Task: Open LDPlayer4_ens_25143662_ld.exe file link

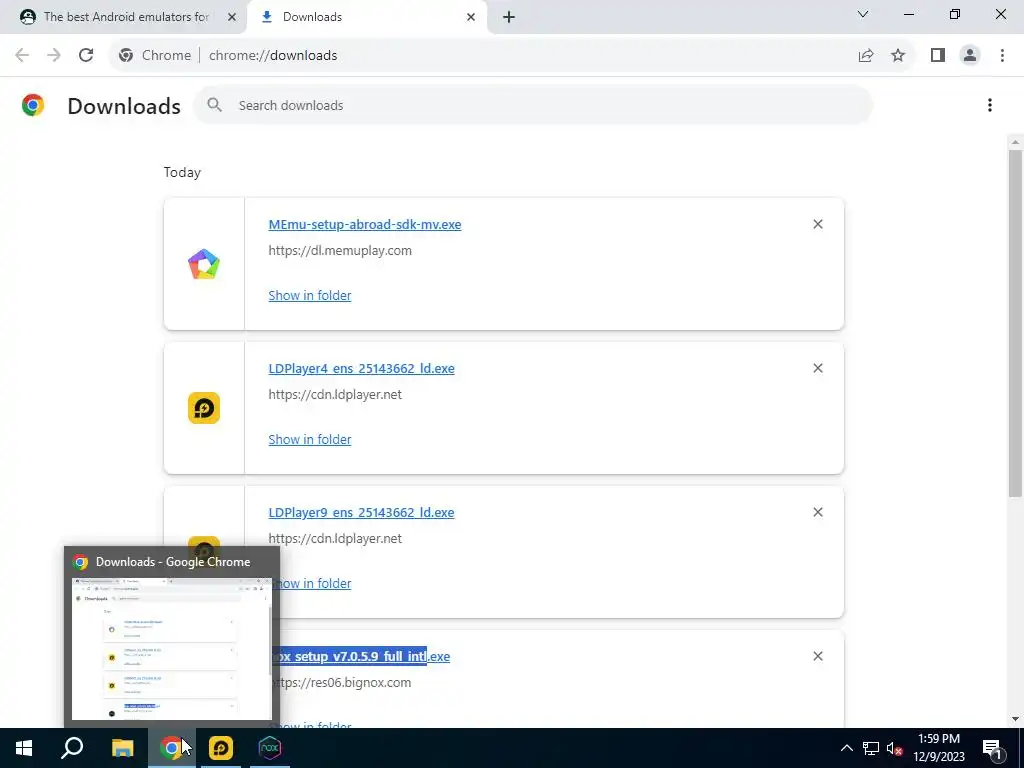Action: click(x=361, y=368)
